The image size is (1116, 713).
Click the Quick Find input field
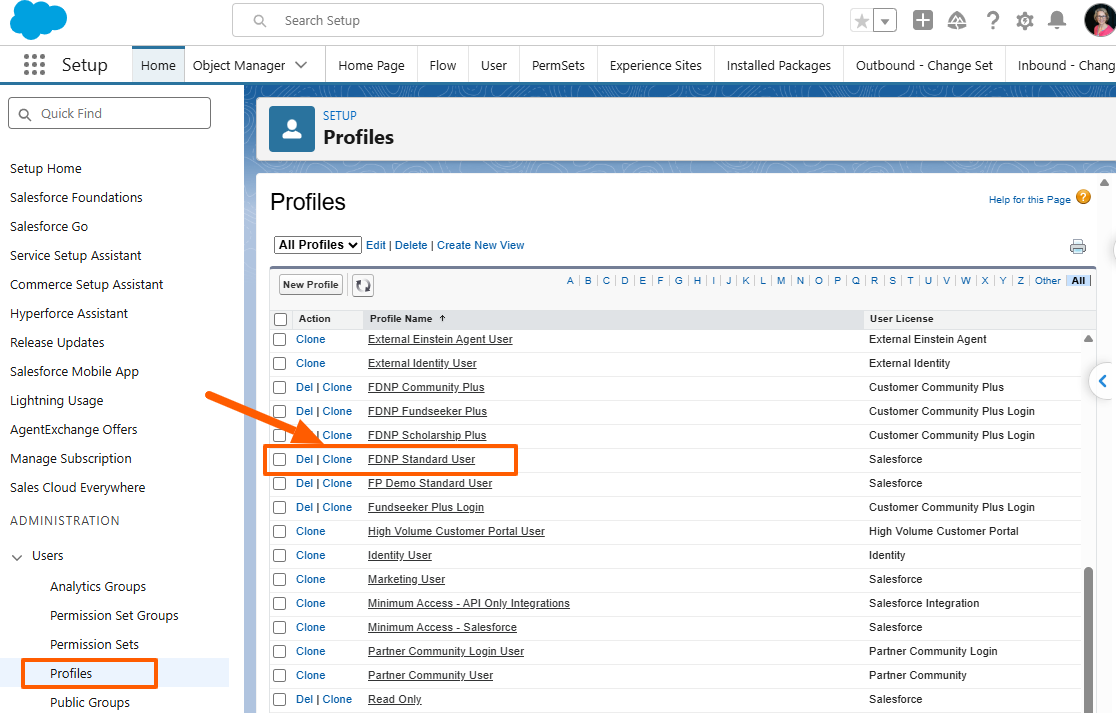coord(110,113)
